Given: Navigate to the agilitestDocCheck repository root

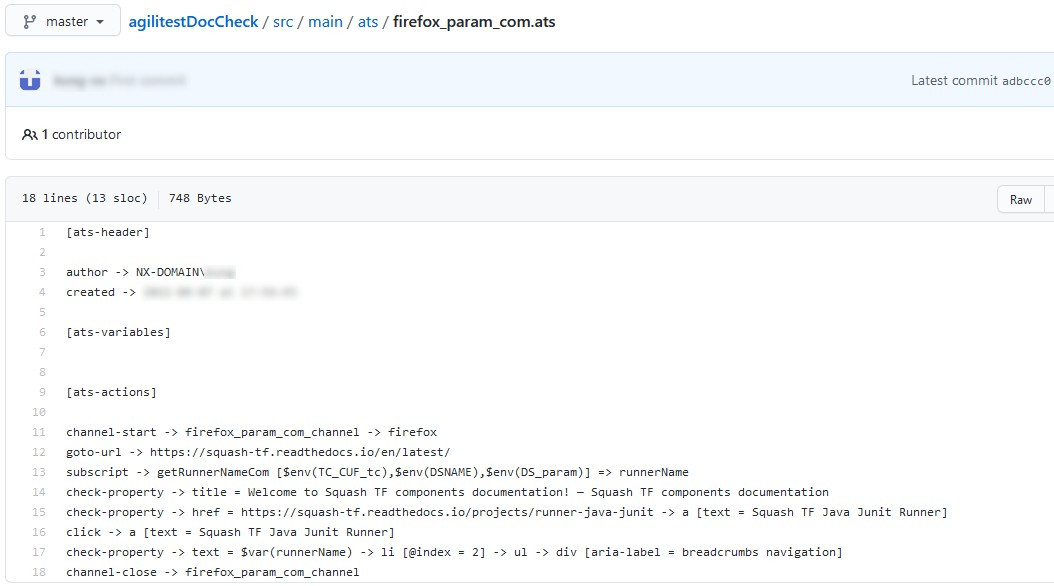Looking at the screenshot, I should (192, 20).
